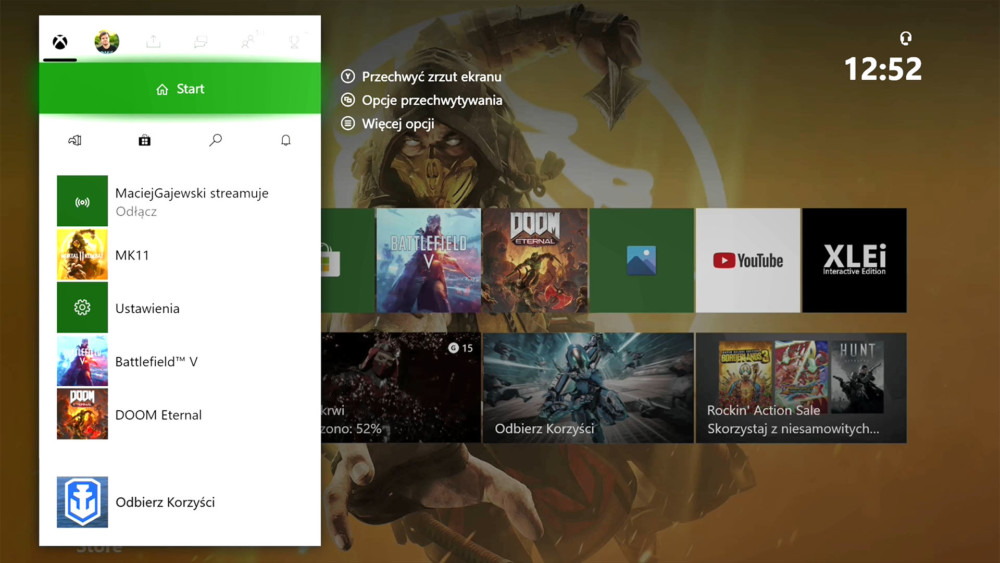Select Odbierz Korzyści in the guide
The width and height of the screenshot is (1000, 563).
pyautogui.click(x=165, y=502)
